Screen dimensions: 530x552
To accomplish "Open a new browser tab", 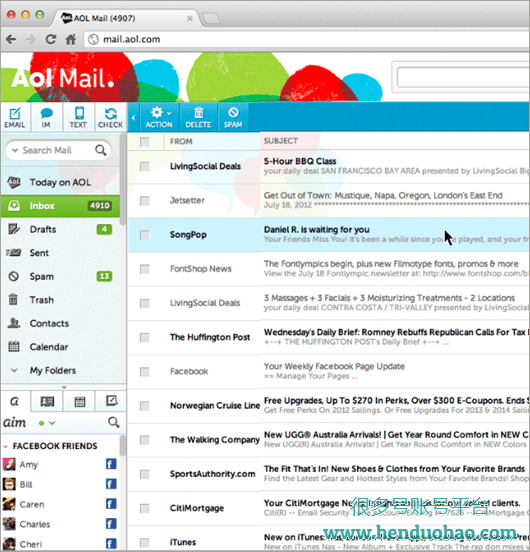I will pos(211,18).
